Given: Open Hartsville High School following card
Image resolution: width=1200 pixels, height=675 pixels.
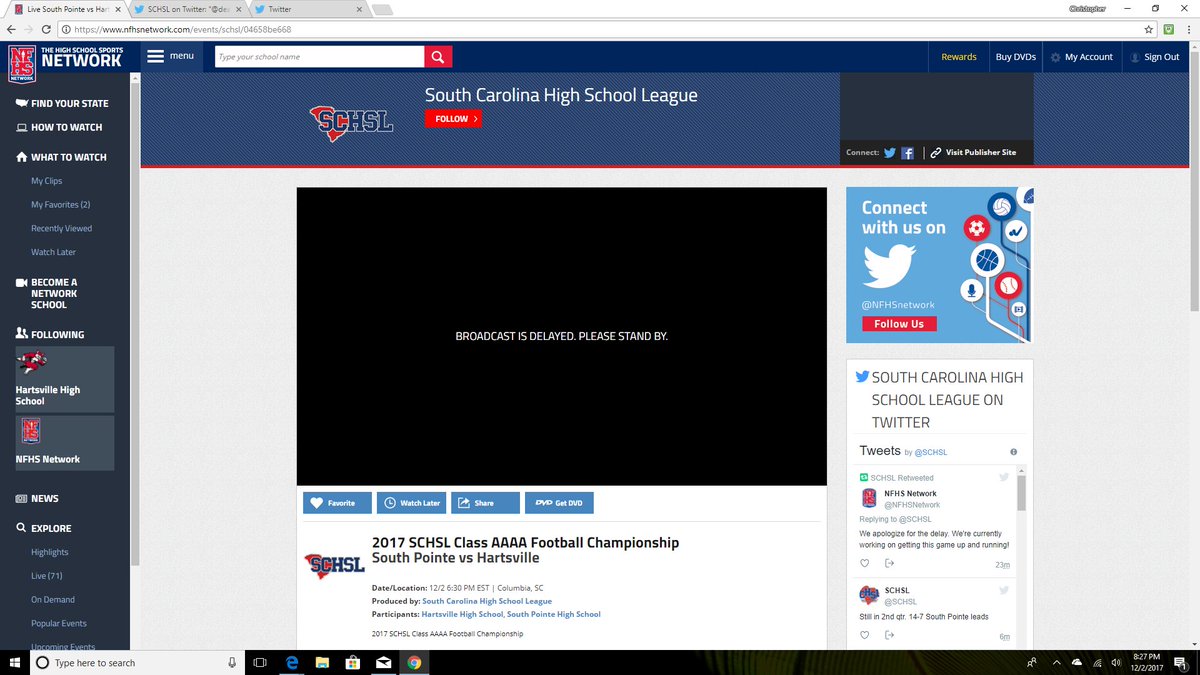Looking at the screenshot, I should (65, 379).
